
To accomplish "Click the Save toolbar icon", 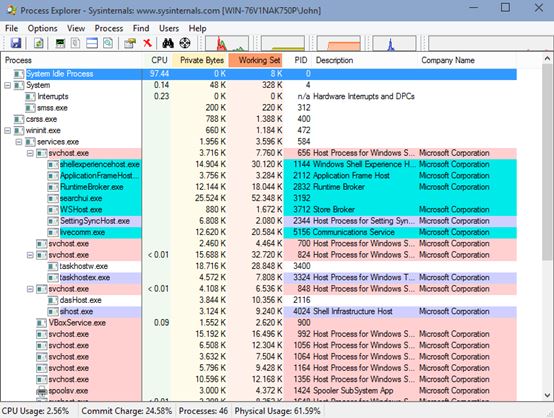I will click(16, 43).
